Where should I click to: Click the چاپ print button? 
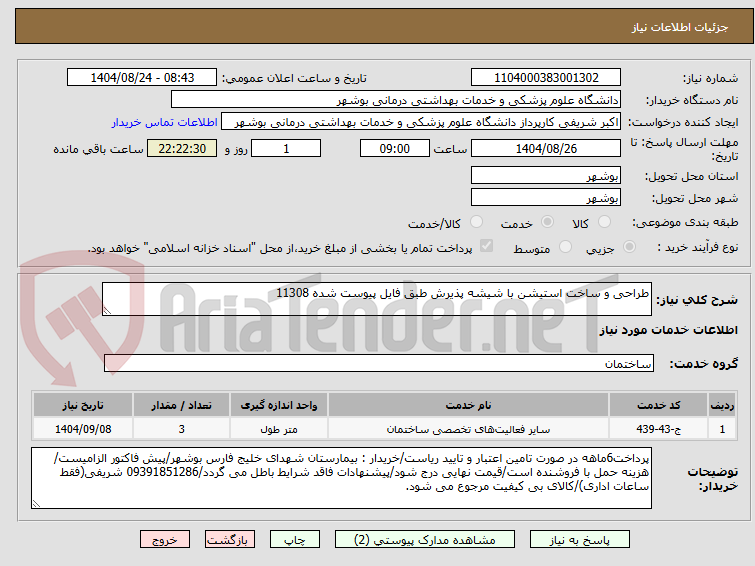click(294, 540)
